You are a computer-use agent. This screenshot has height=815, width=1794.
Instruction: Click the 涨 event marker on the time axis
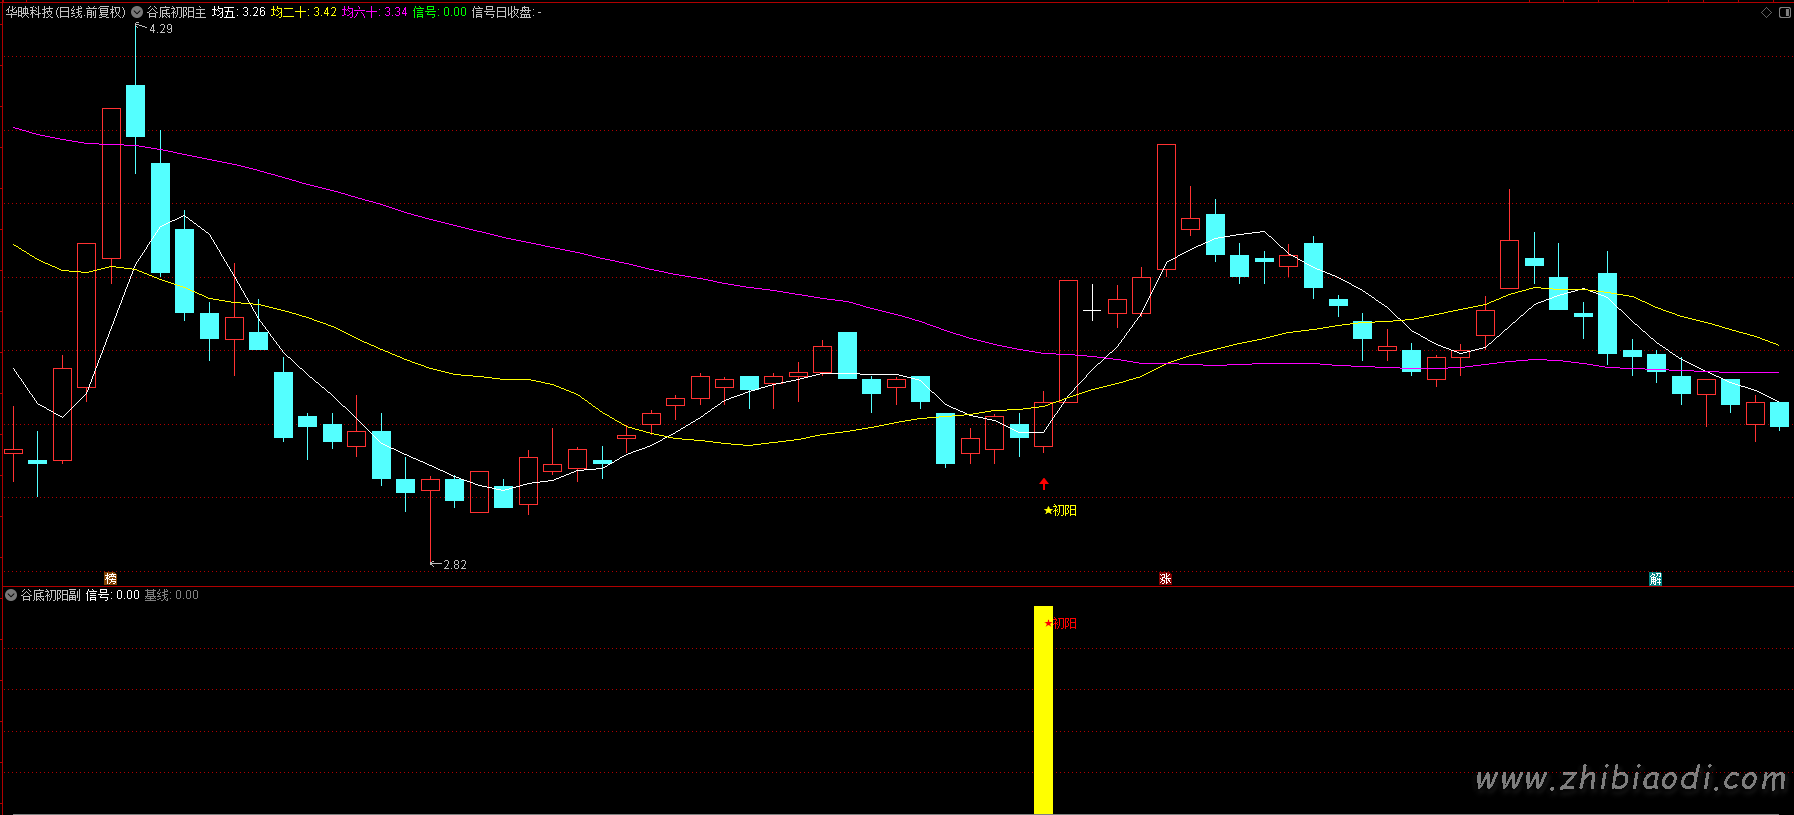[x=1165, y=578]
